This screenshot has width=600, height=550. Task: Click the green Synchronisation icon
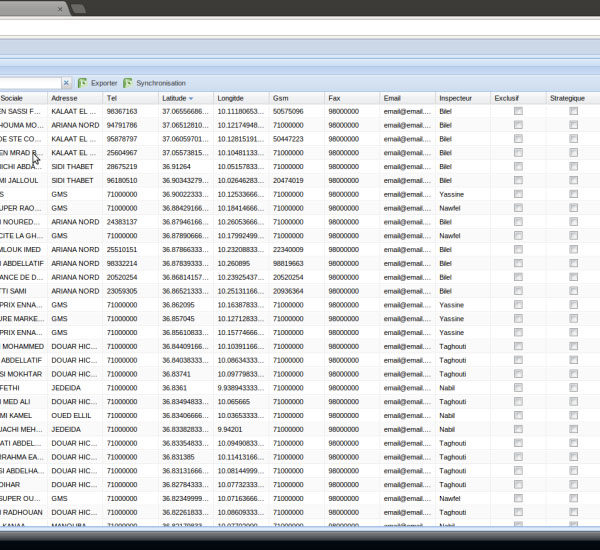point(128,83)
